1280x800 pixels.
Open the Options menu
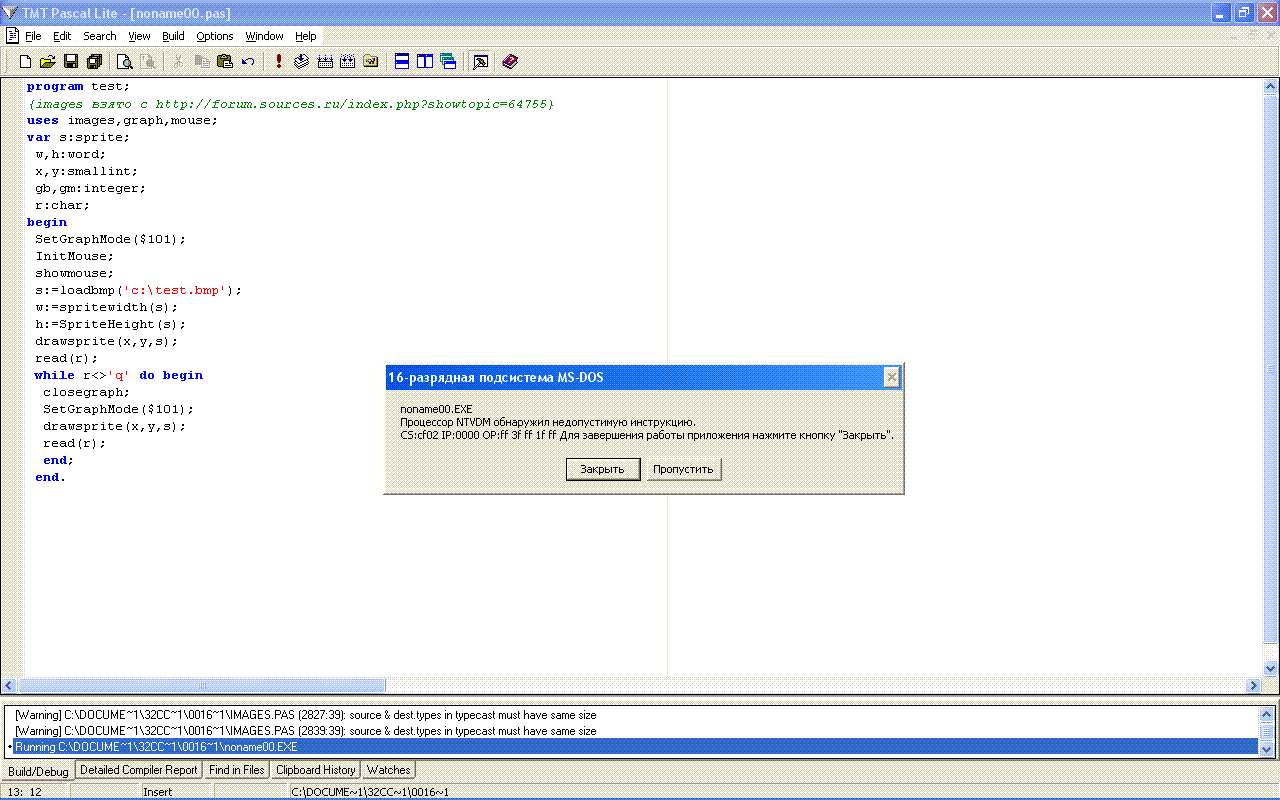[214, 36]
